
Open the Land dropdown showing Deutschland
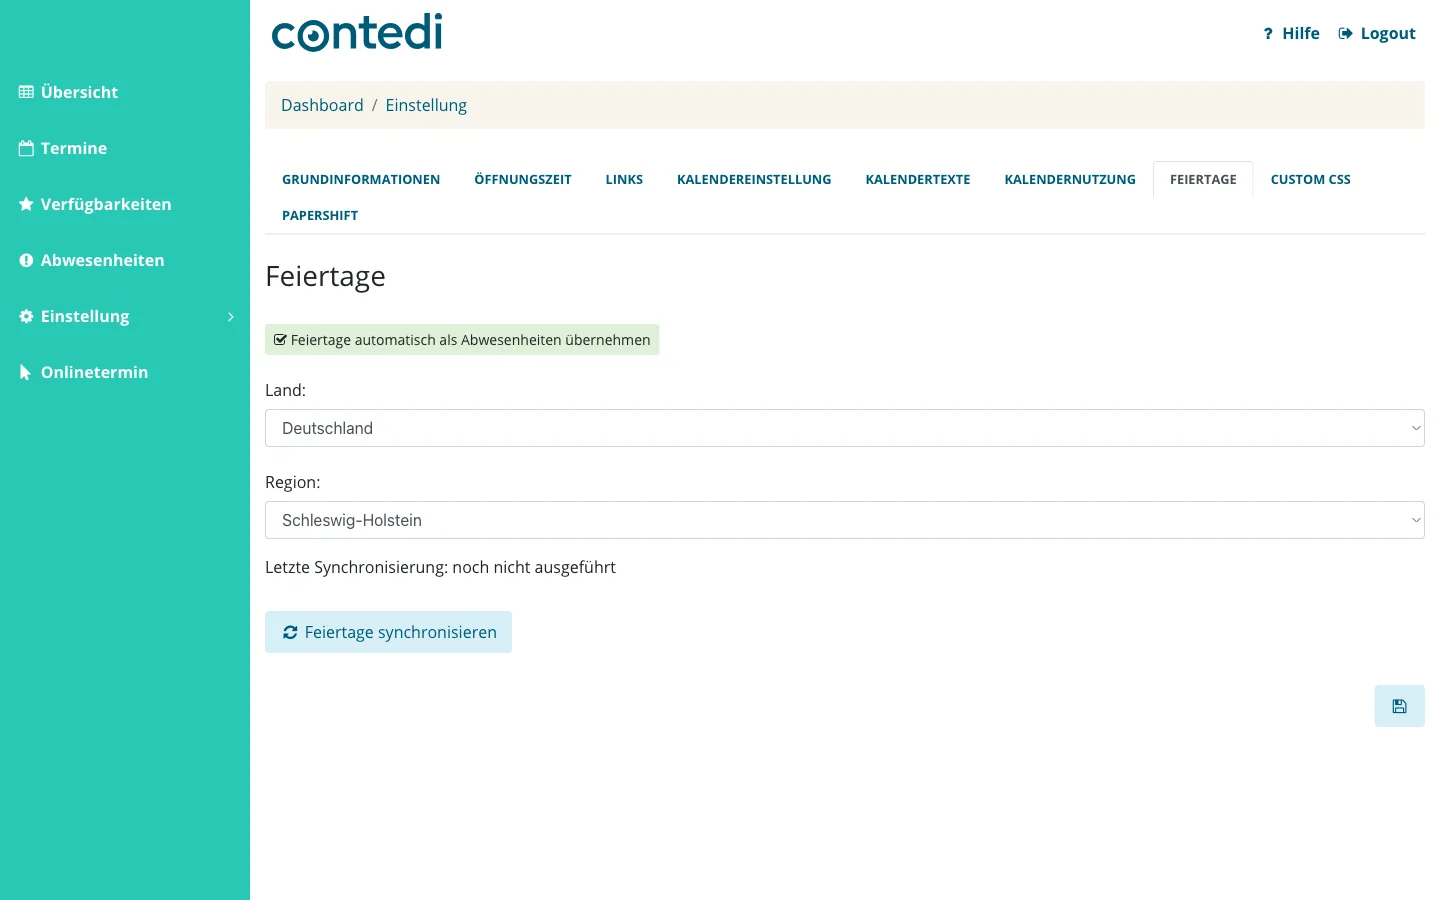click(845, 428)
